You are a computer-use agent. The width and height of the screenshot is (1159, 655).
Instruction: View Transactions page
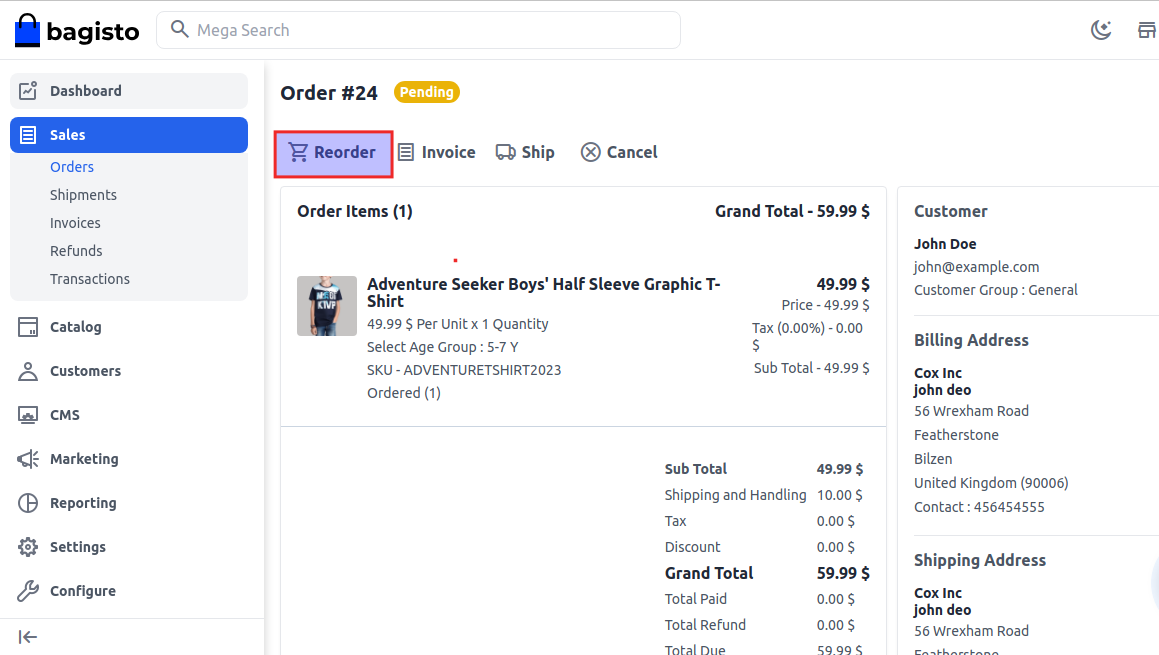click(x=90, y=279)
